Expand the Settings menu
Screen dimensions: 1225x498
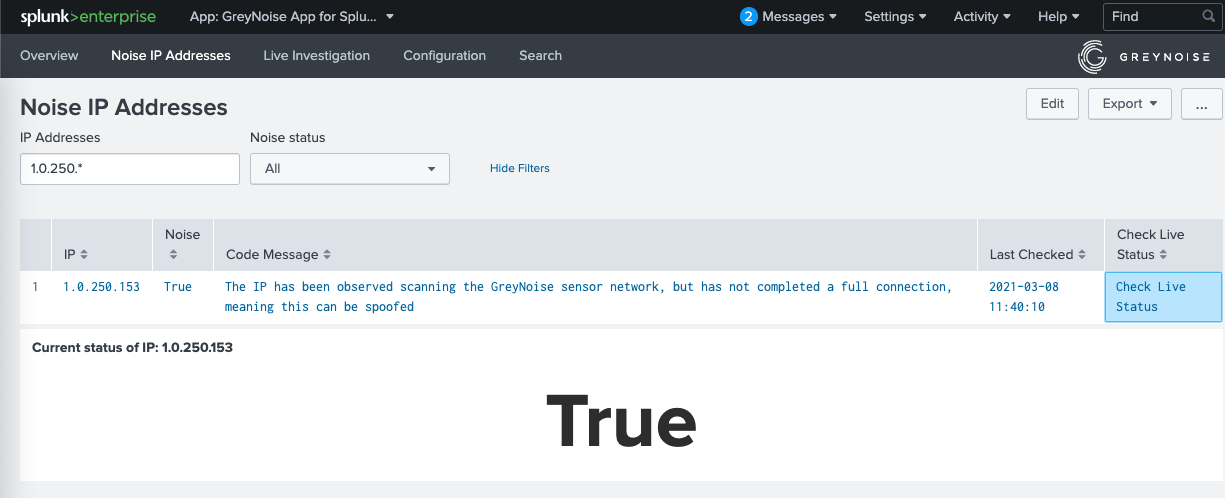[895, 17]
